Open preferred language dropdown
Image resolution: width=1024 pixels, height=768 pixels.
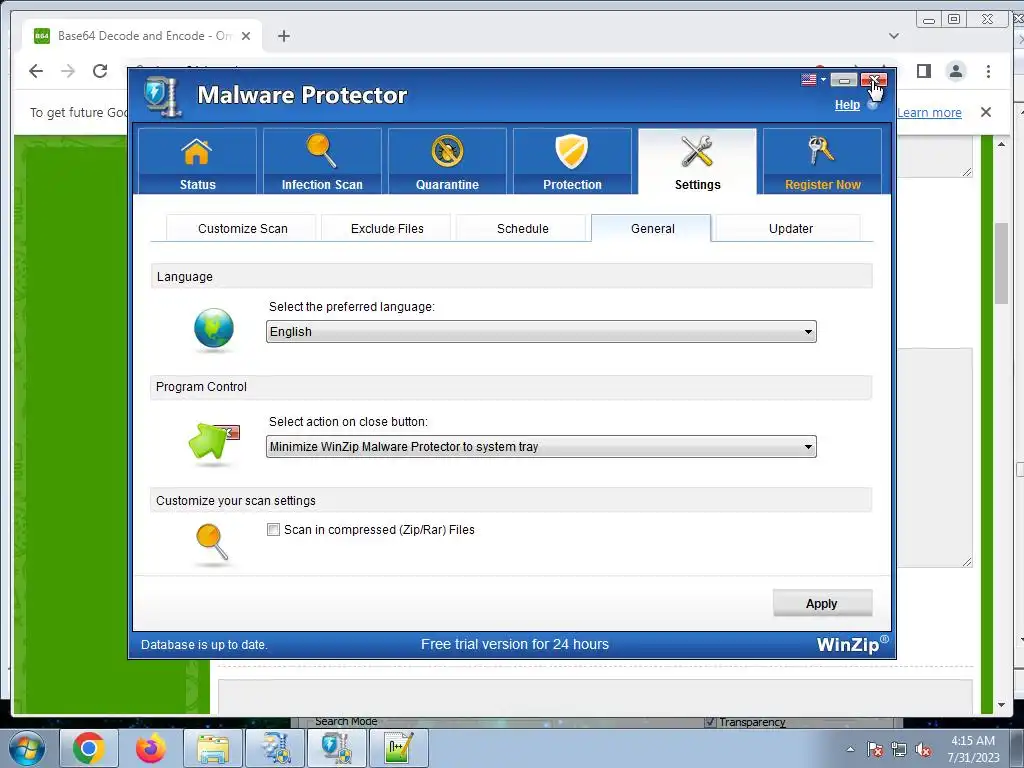(x=541, y=332)
